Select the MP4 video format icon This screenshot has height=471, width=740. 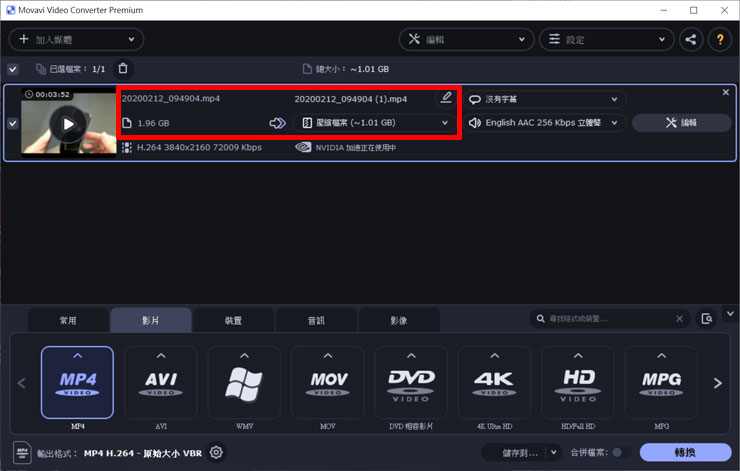[77, 382]
